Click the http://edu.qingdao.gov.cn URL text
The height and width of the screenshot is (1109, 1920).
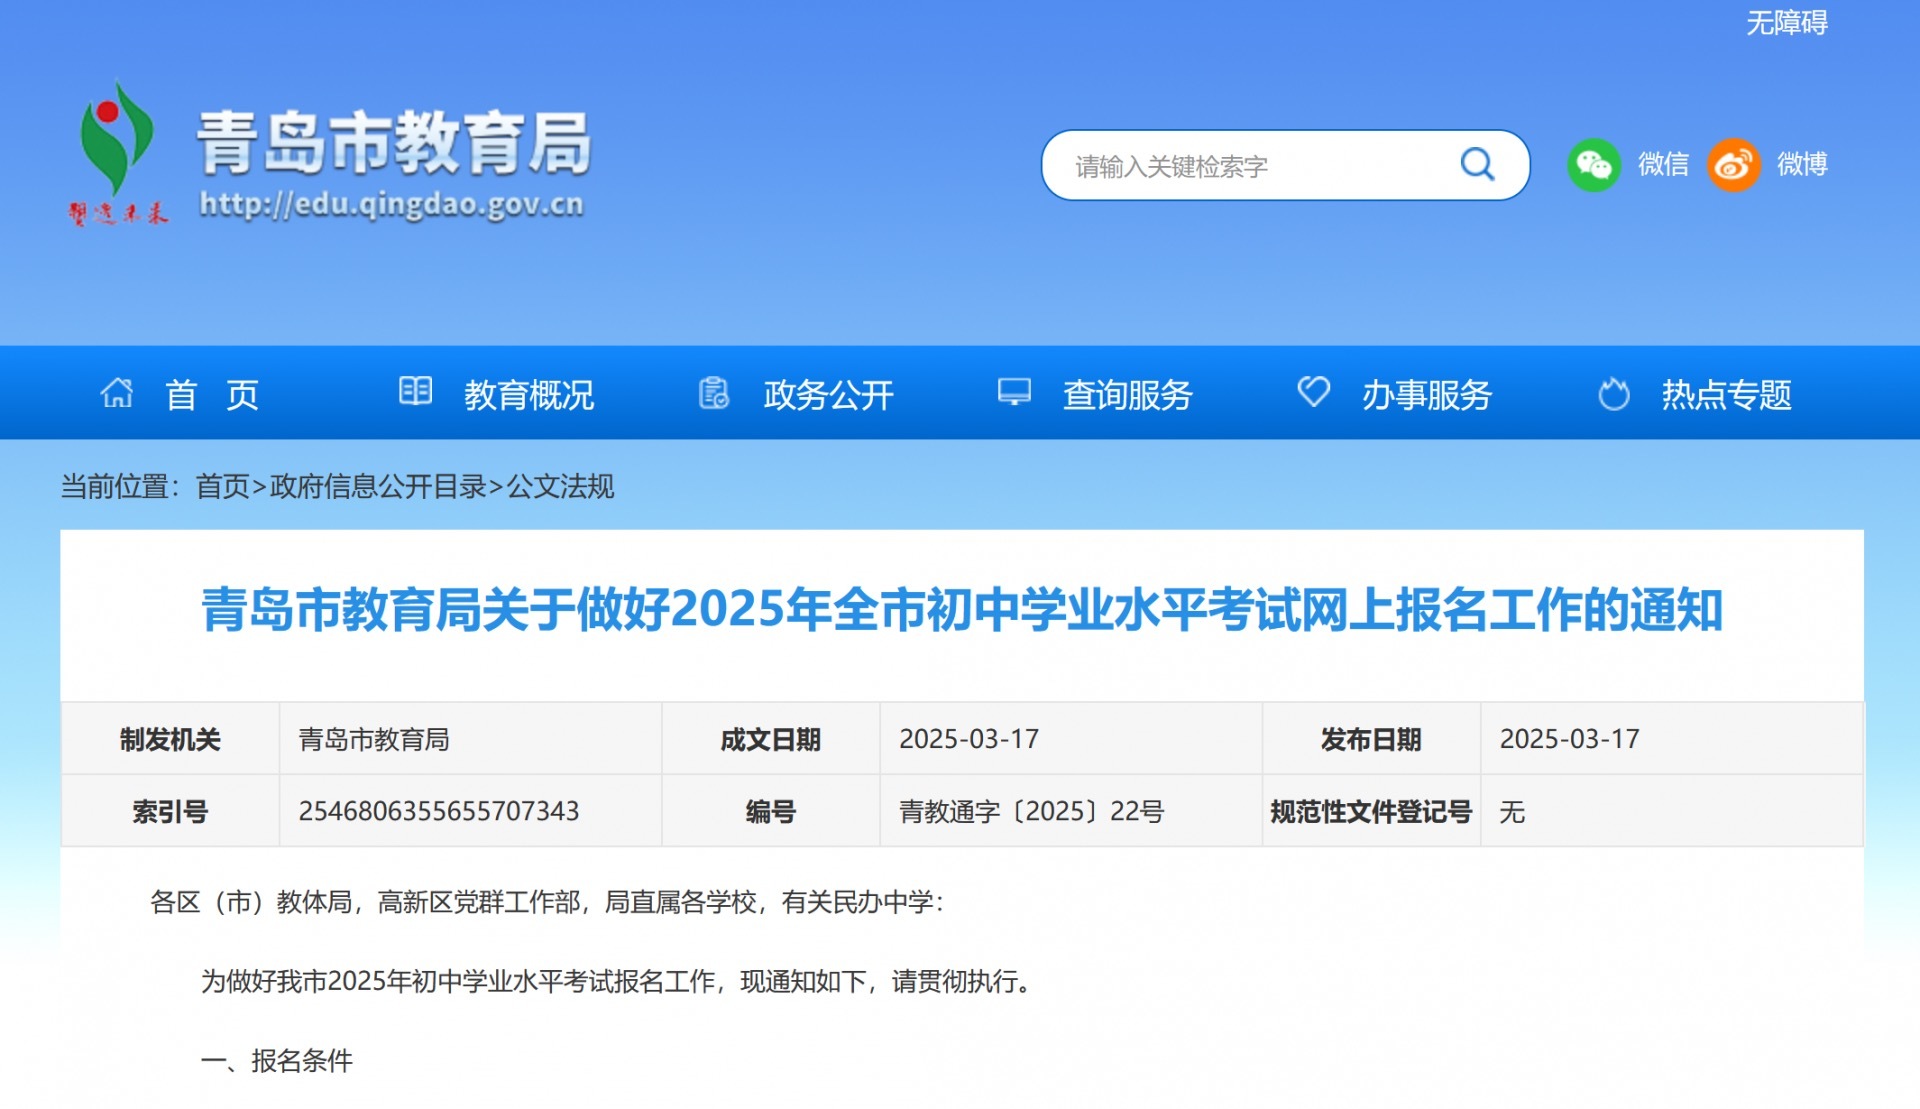coord(391,204)
